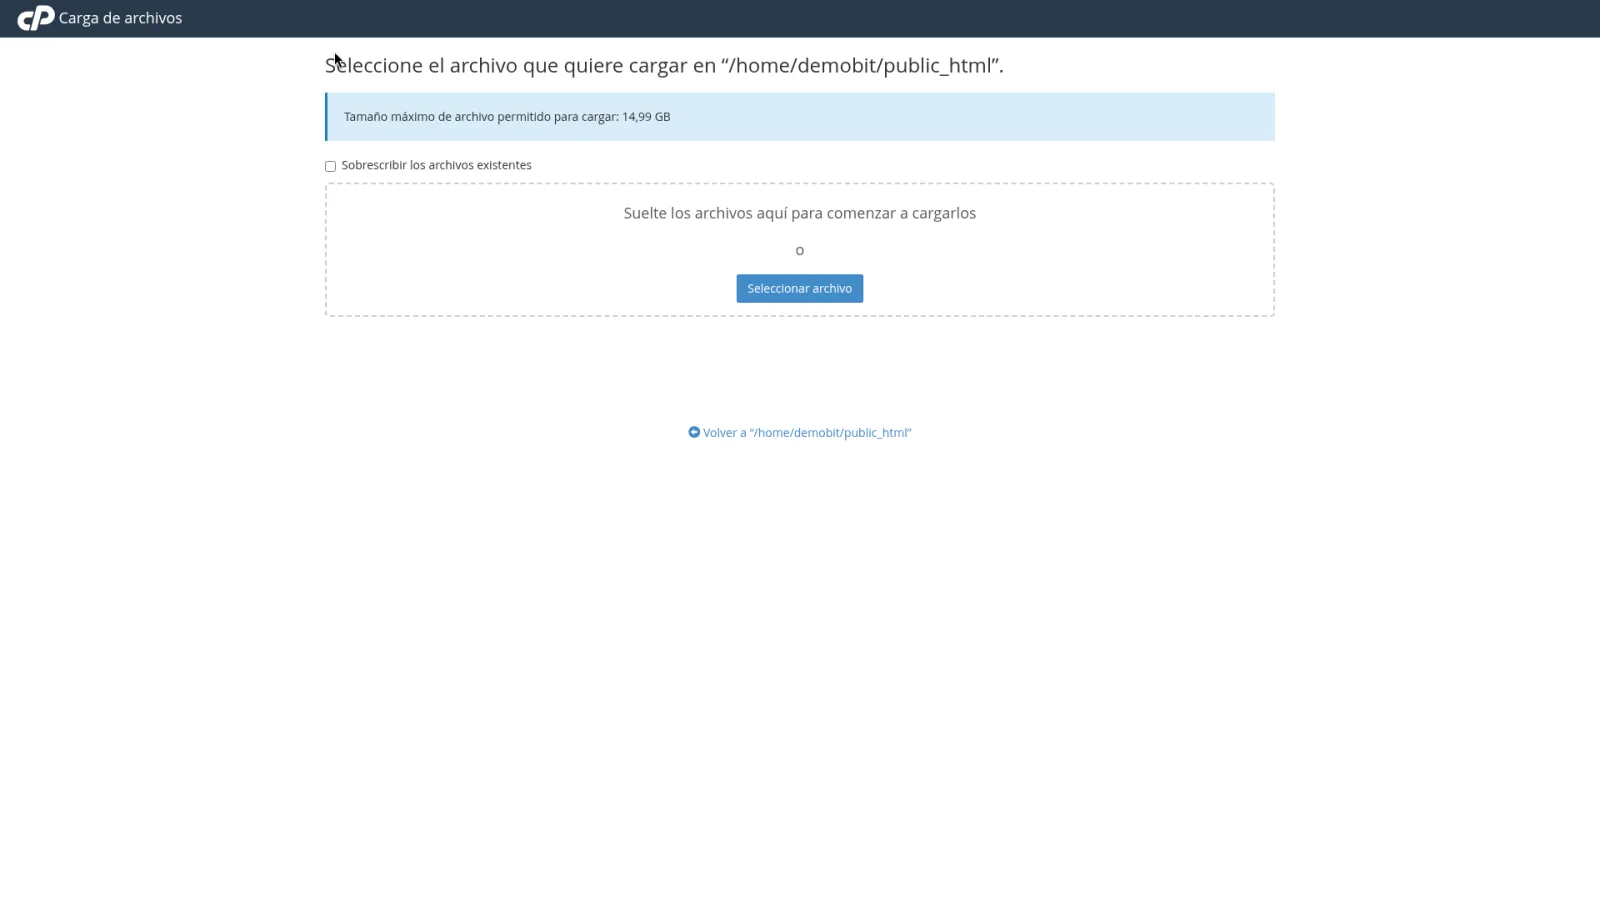This screenshot has height=924, width=1600.
Task: Click the back arrow icon beside Volver
Action: click(694, 432)
